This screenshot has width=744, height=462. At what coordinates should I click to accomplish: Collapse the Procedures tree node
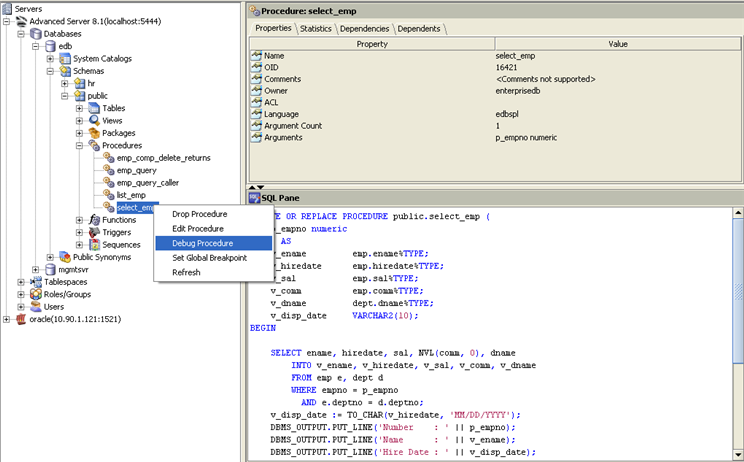80,145
